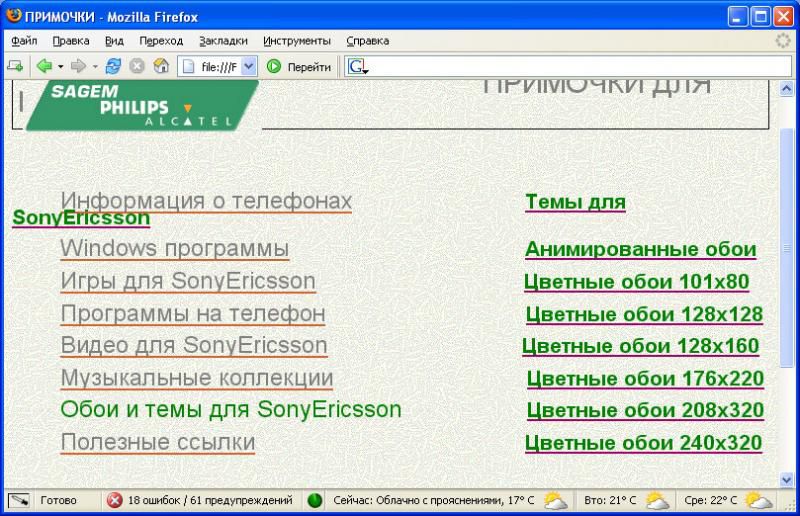800x516 pixels.
Task: Open the Forward button history dropdown arrow
Action: tap(95, 67)
